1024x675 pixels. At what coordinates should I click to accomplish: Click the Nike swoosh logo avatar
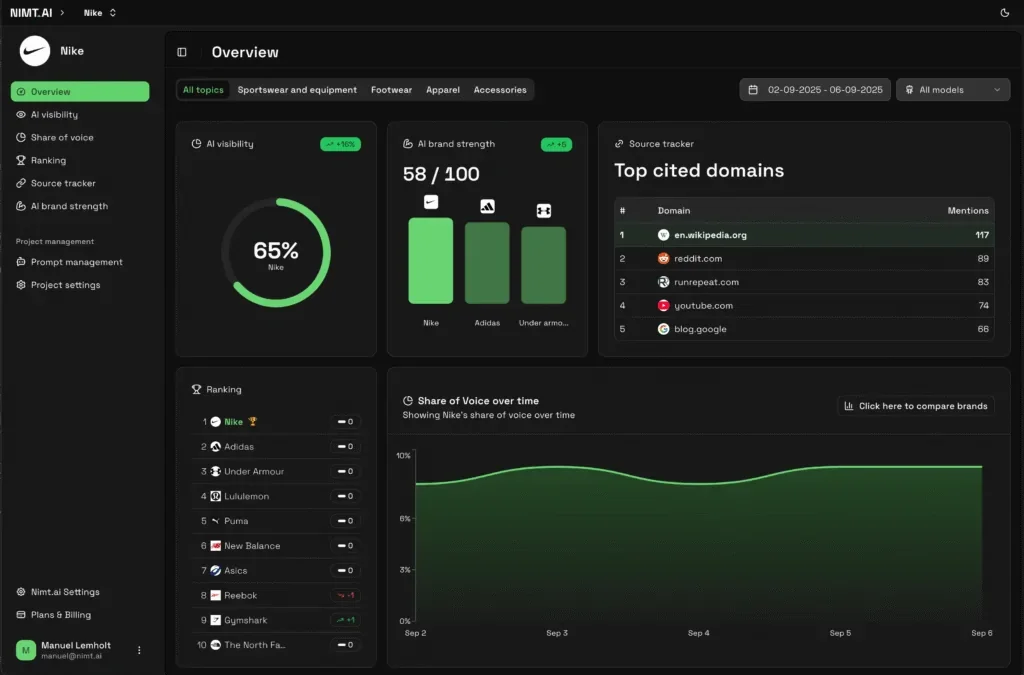pyautogui.click(x=32, y=50)
